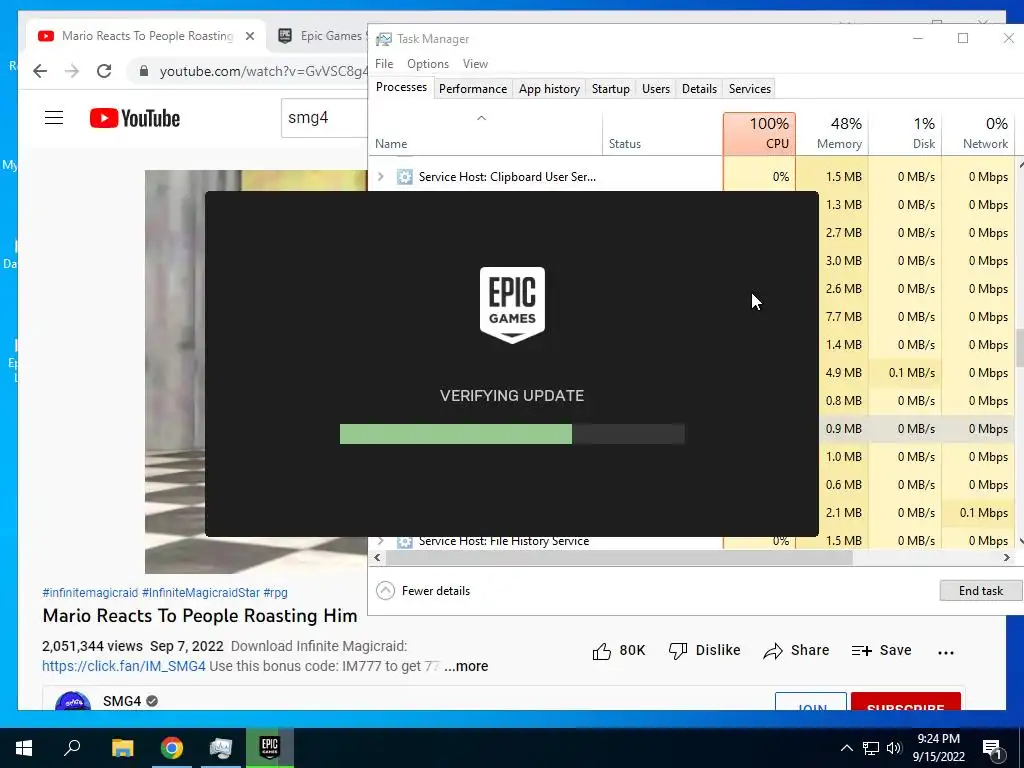Open File Explorer from the taskbar

coord(122,748)
